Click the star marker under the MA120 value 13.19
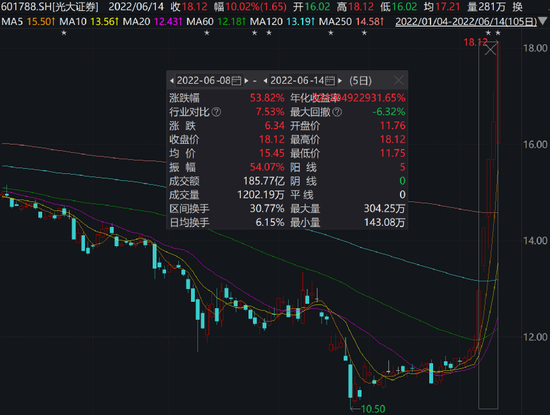Image resolution: width=550 pixels, height=415 pixels. (269, 33)
